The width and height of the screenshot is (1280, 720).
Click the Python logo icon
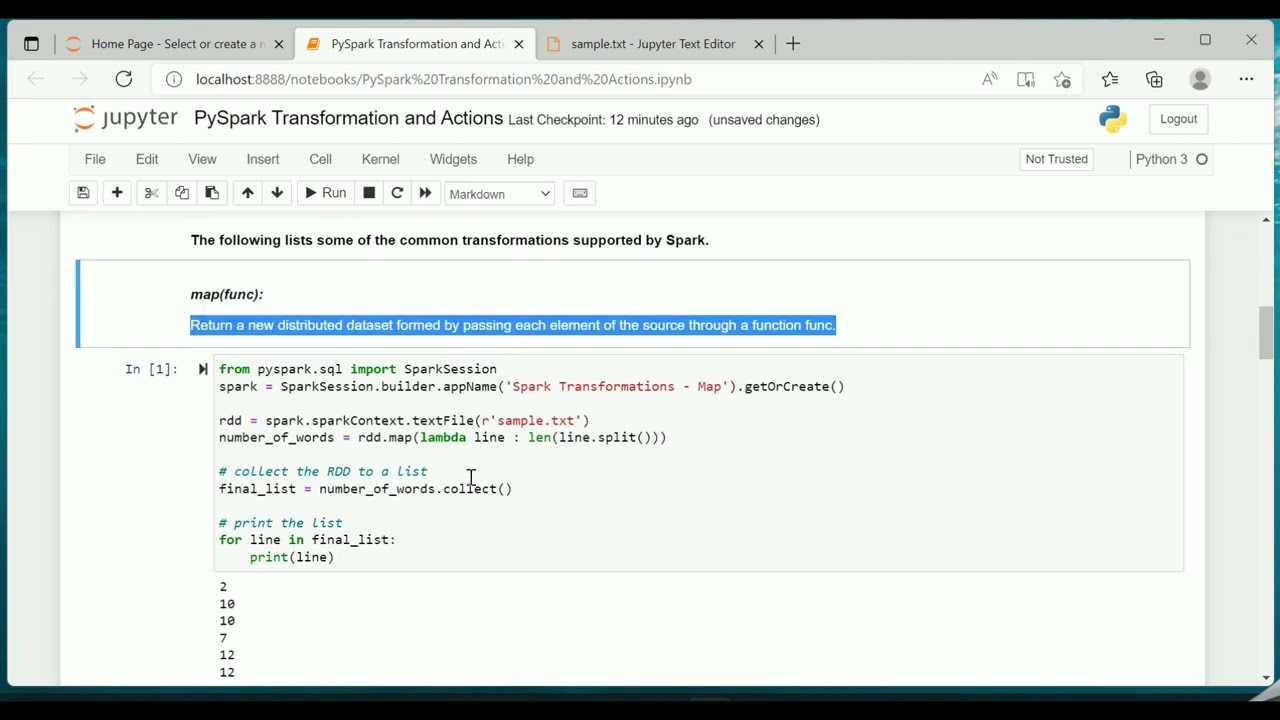tap(1113, 119)
